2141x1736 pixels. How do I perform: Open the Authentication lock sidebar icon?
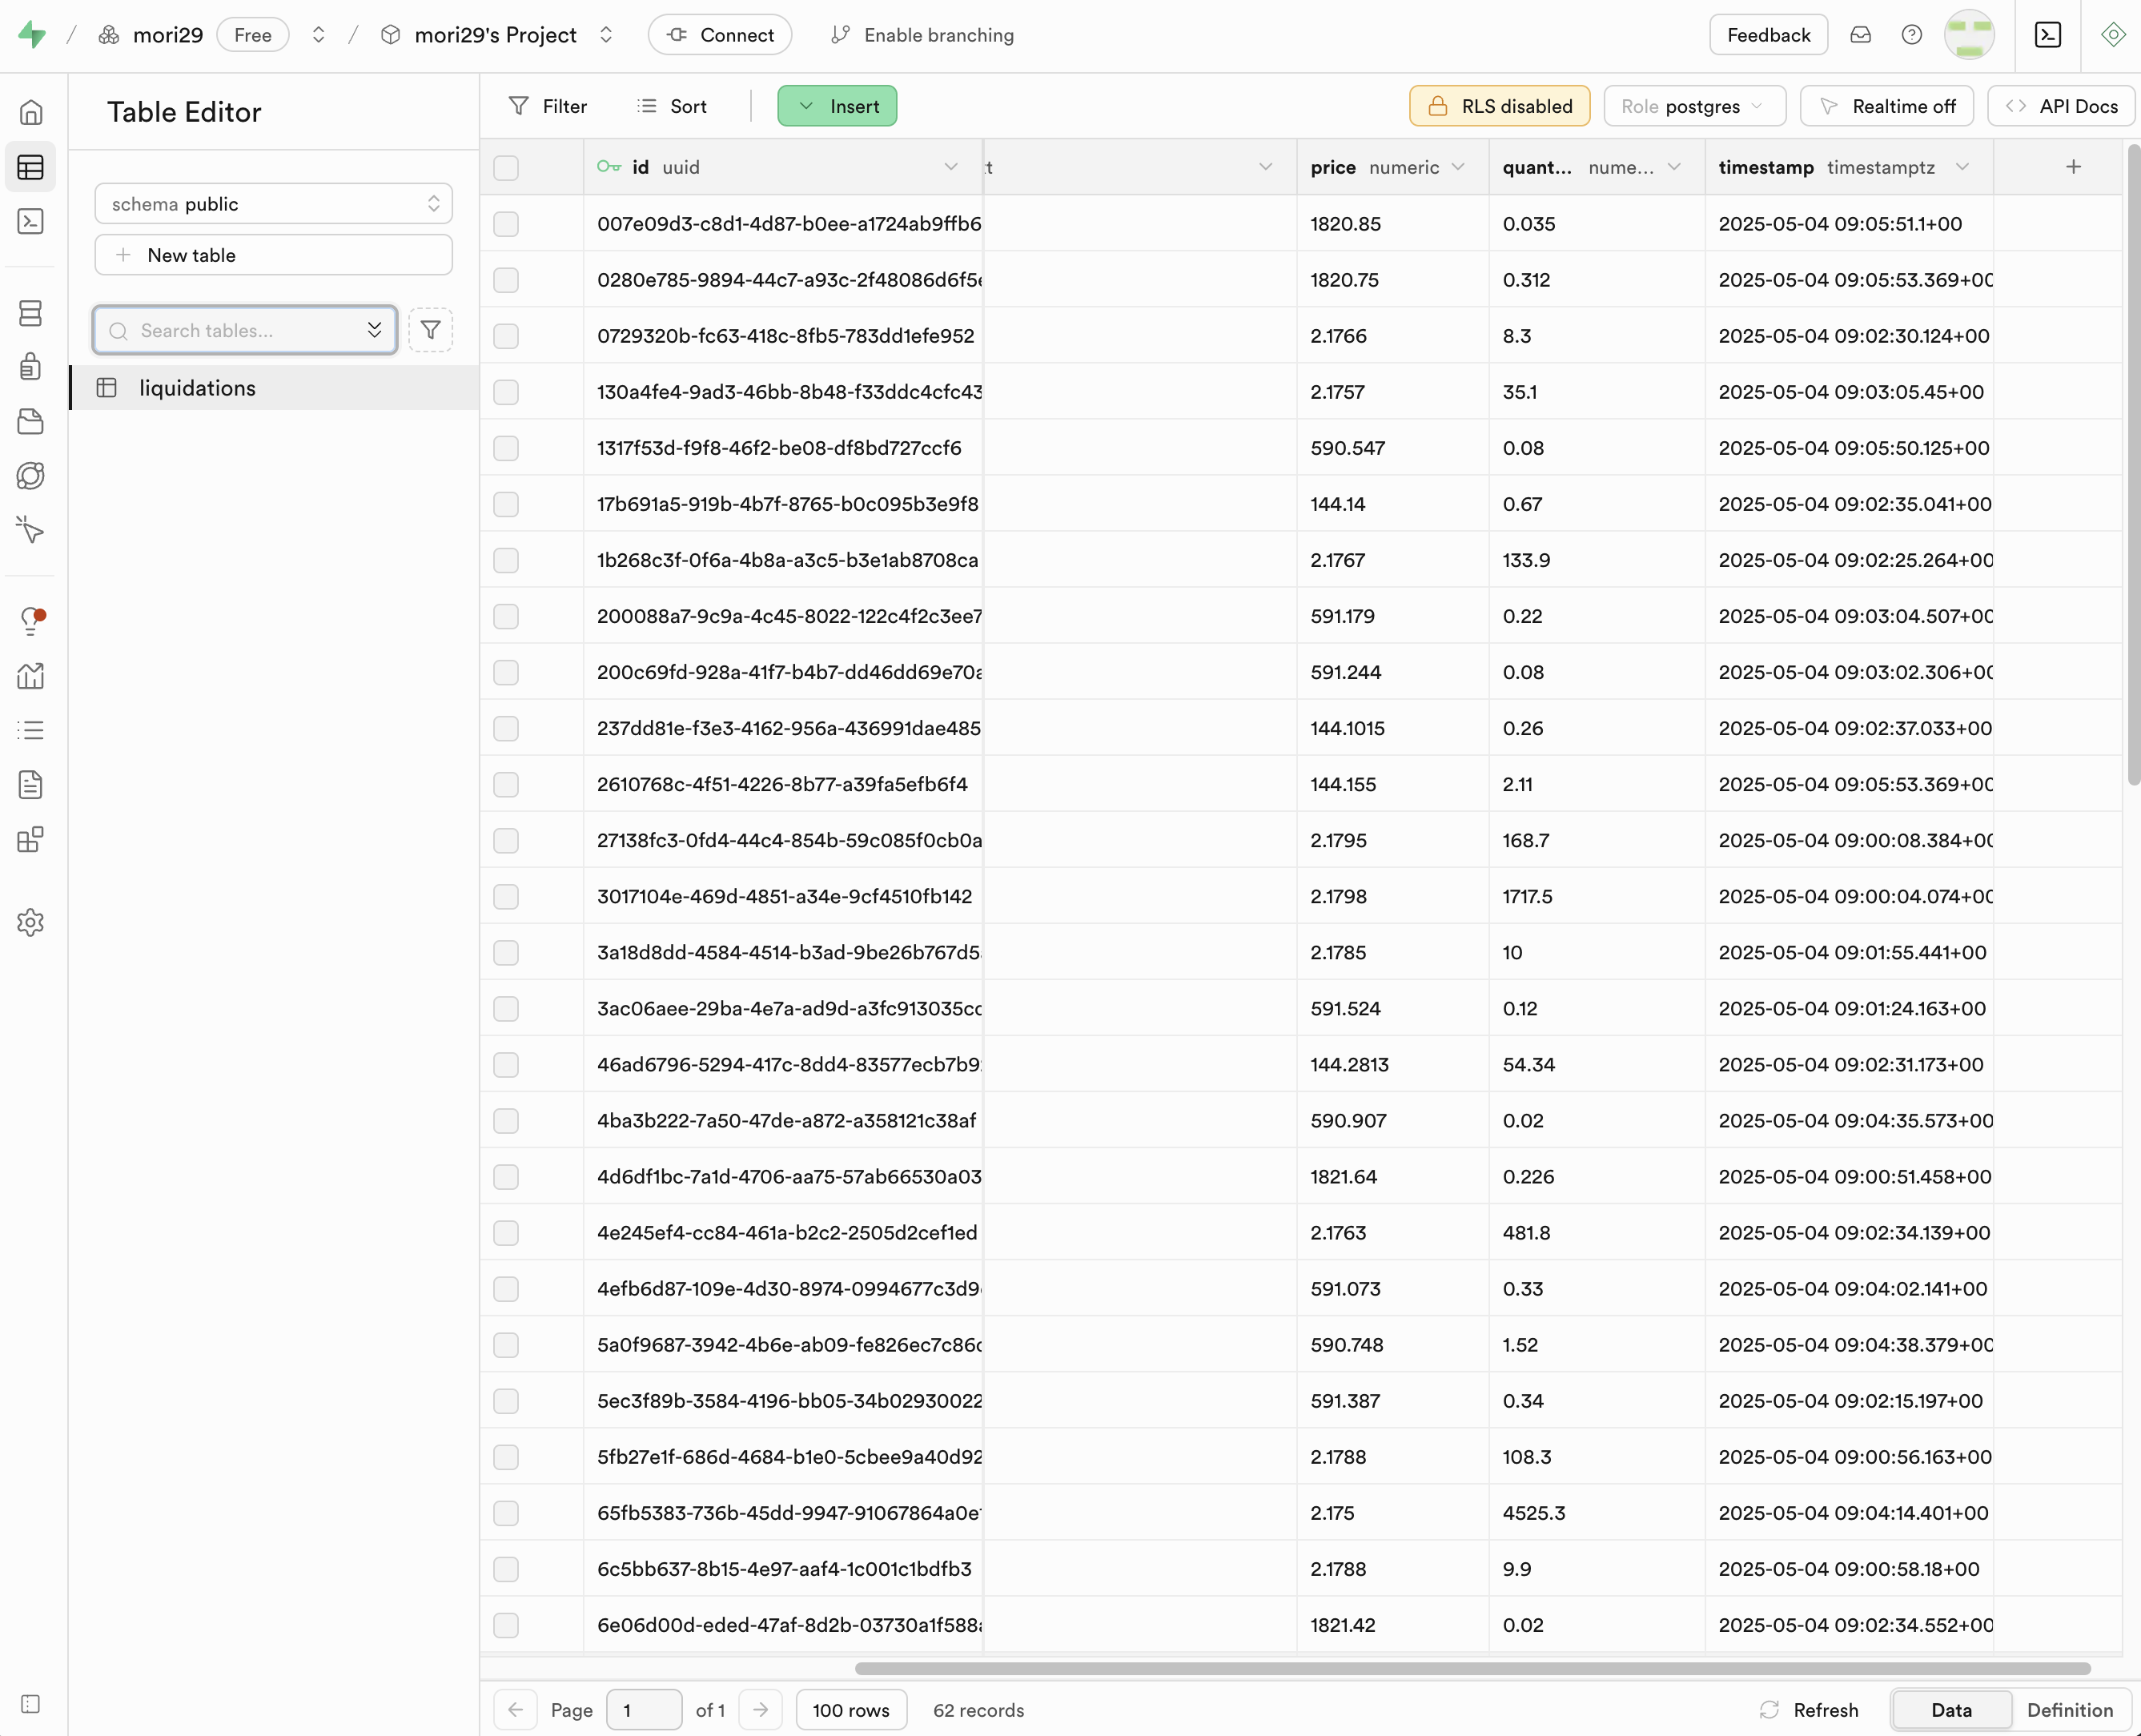tap(31, 367)
